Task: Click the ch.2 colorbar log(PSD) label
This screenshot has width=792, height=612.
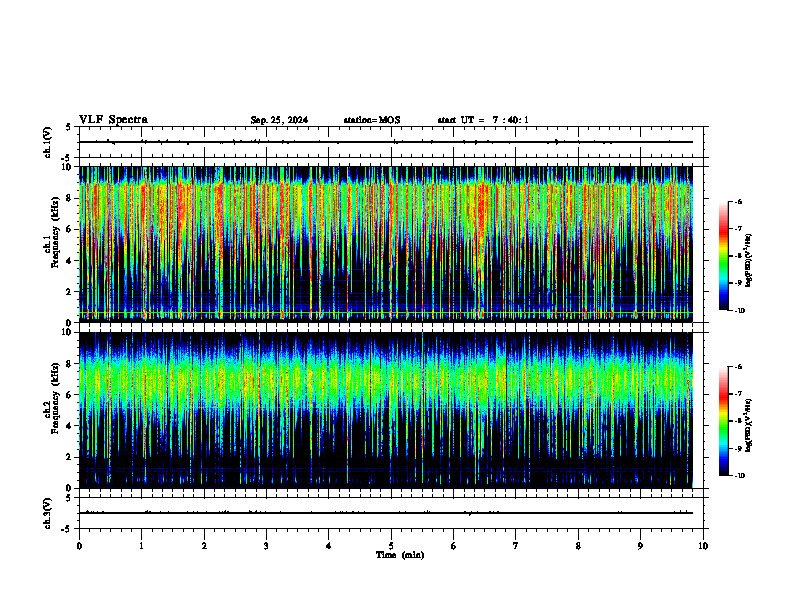Action: pyautogui.click(x=749, y=425)
